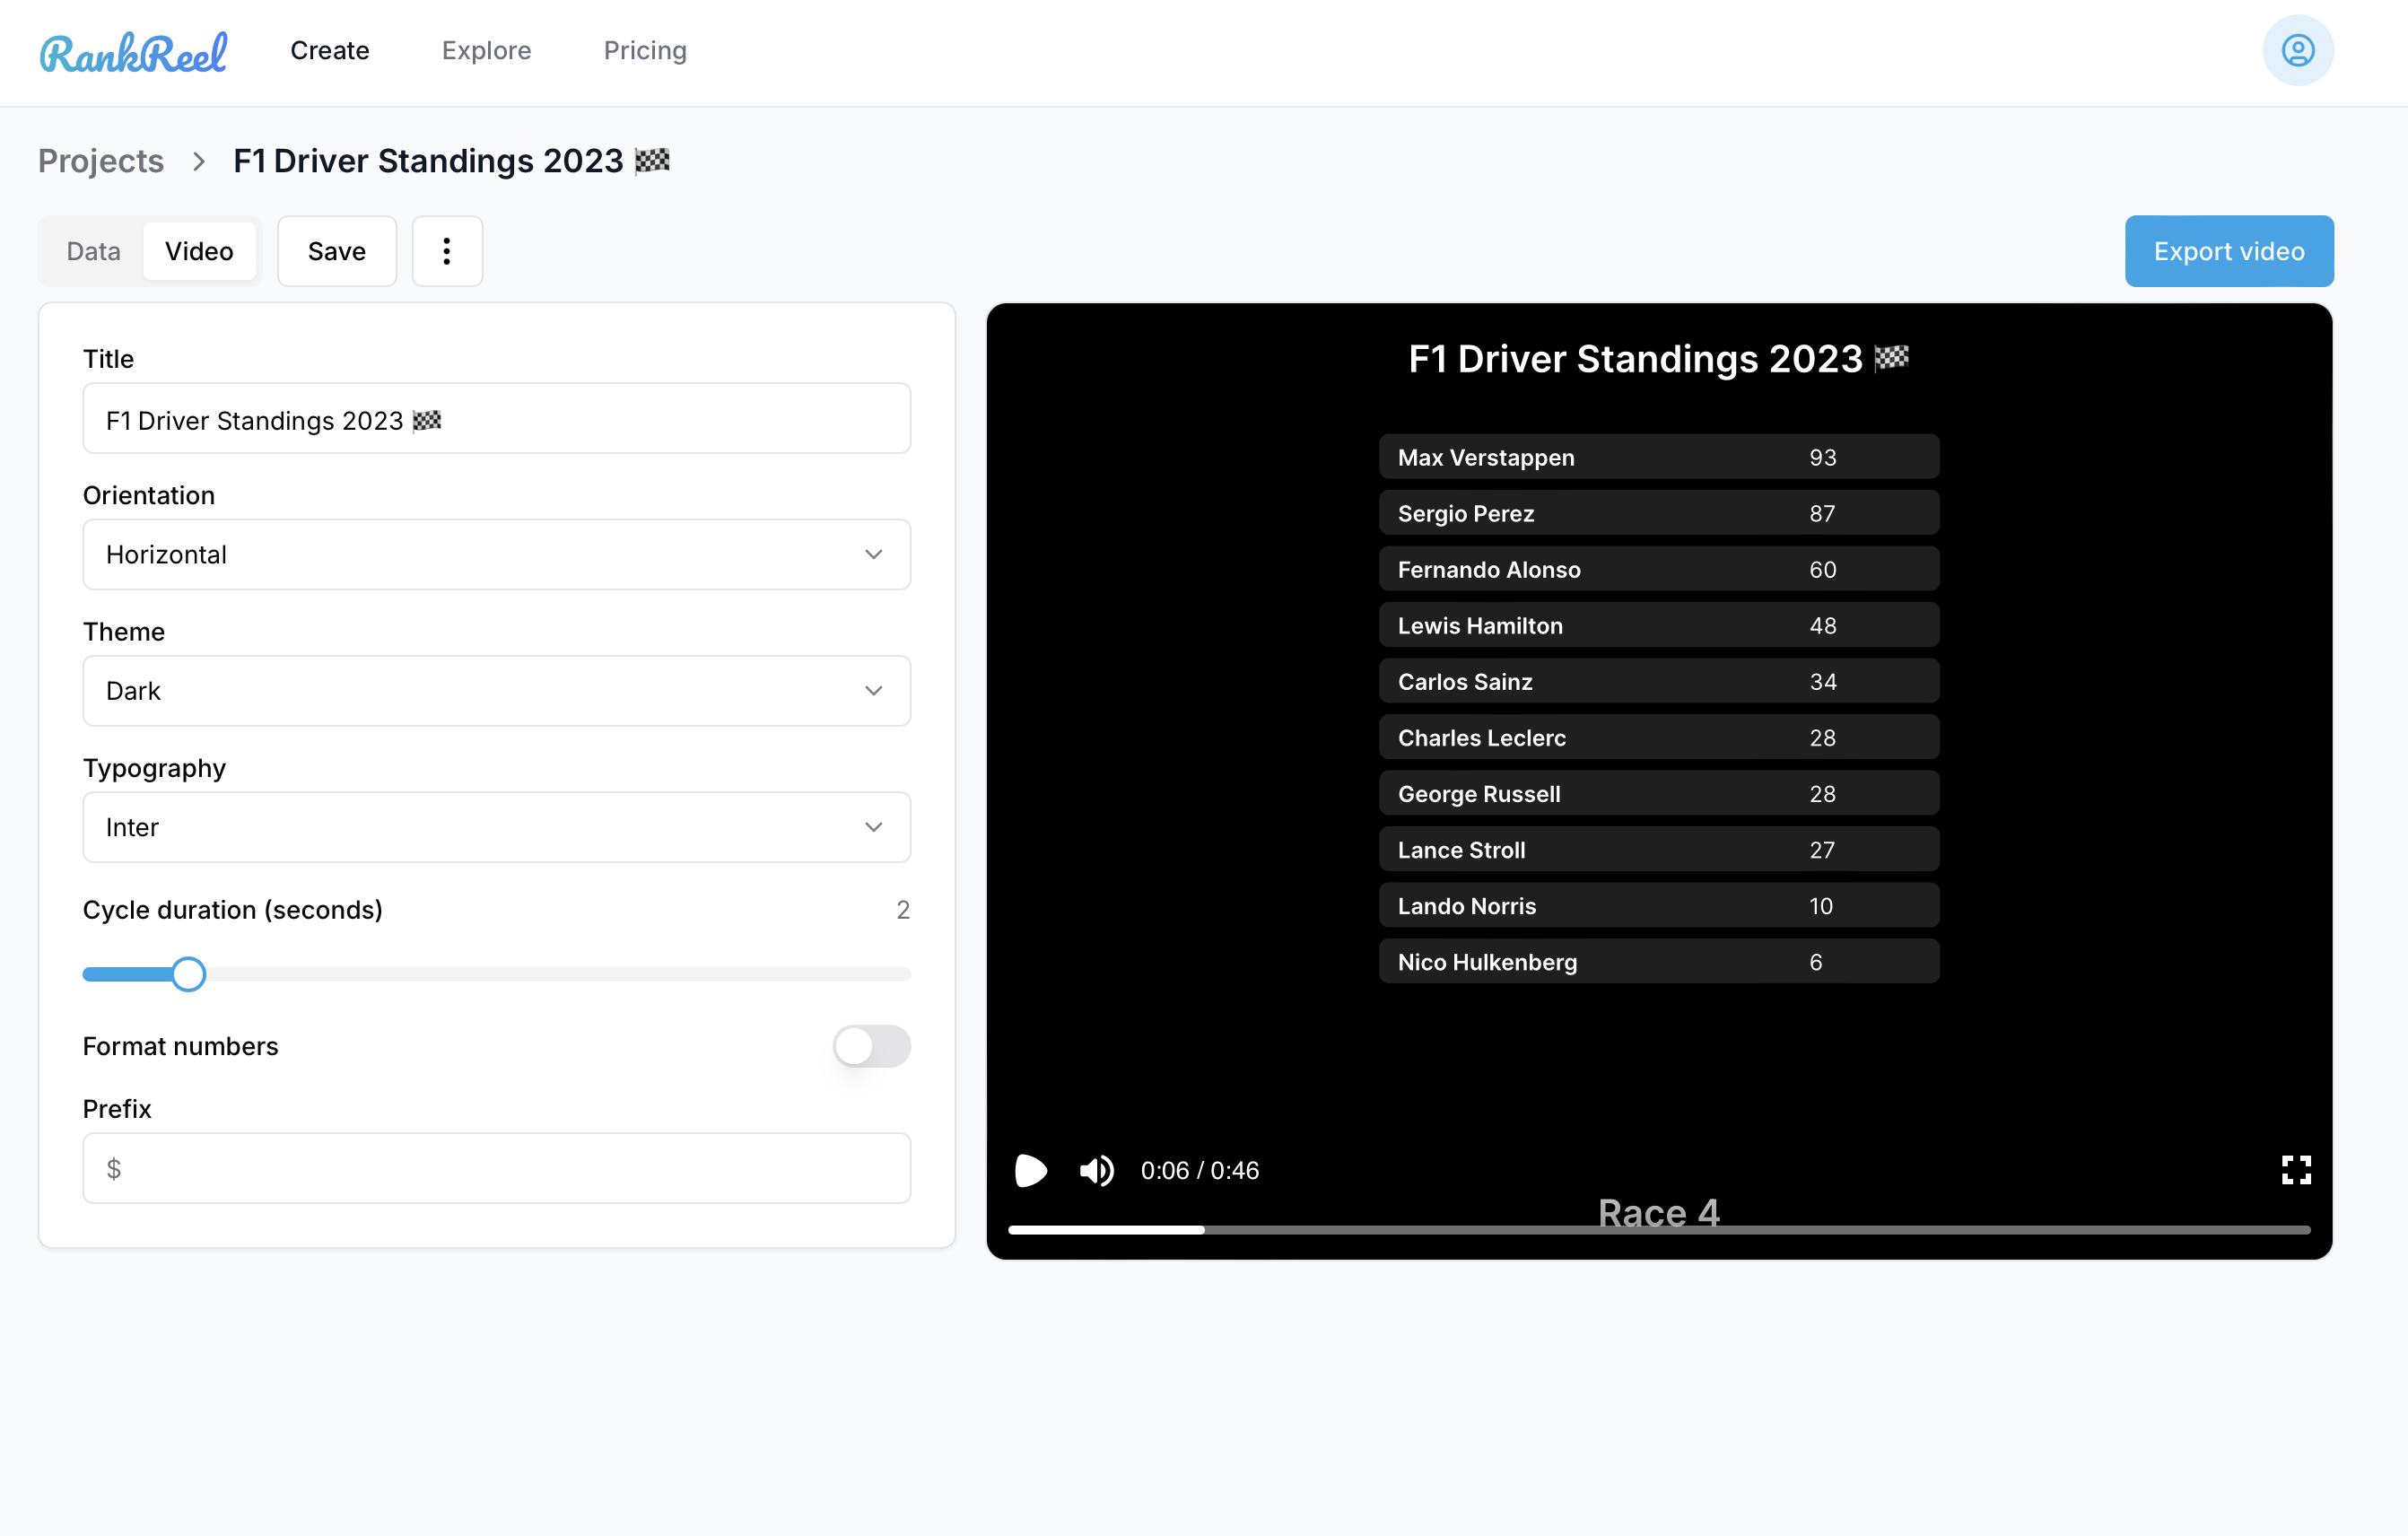Screen dimensions: 2408x1536
Task: Click the Lewis Hamilton row in preview
Action: (x=1659, y=625)
